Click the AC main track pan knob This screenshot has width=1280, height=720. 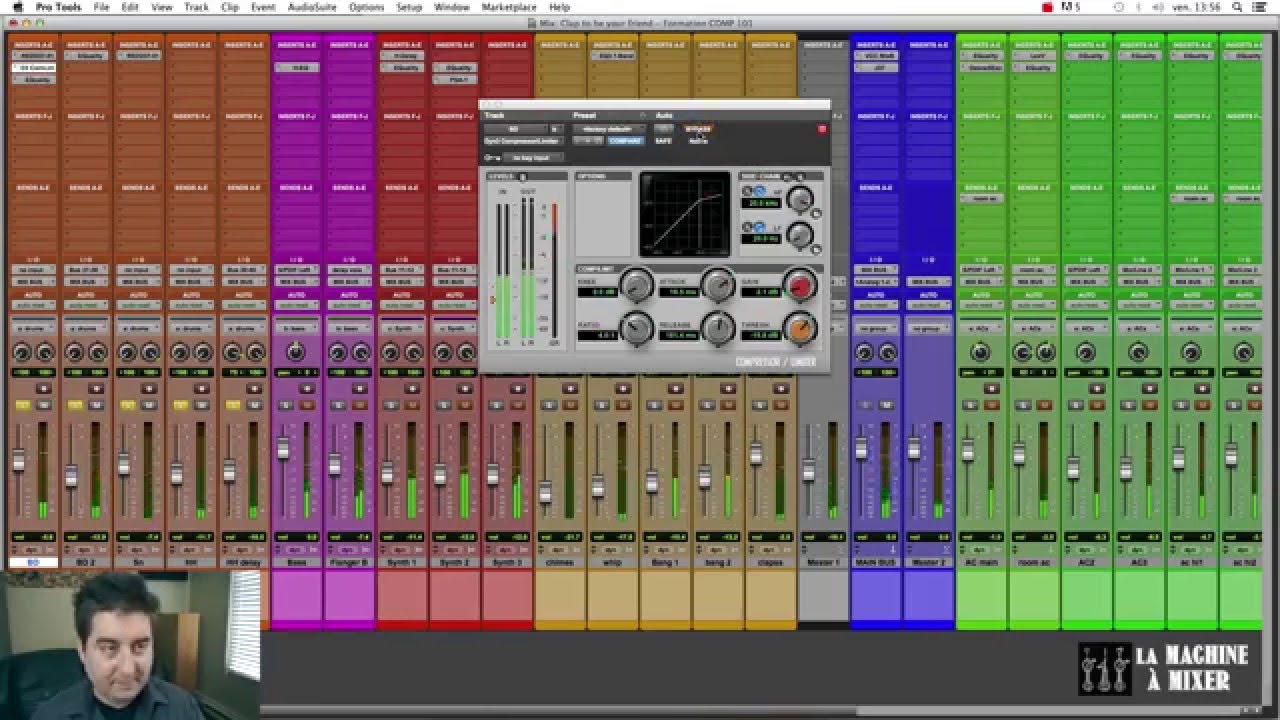coord(980,352)
